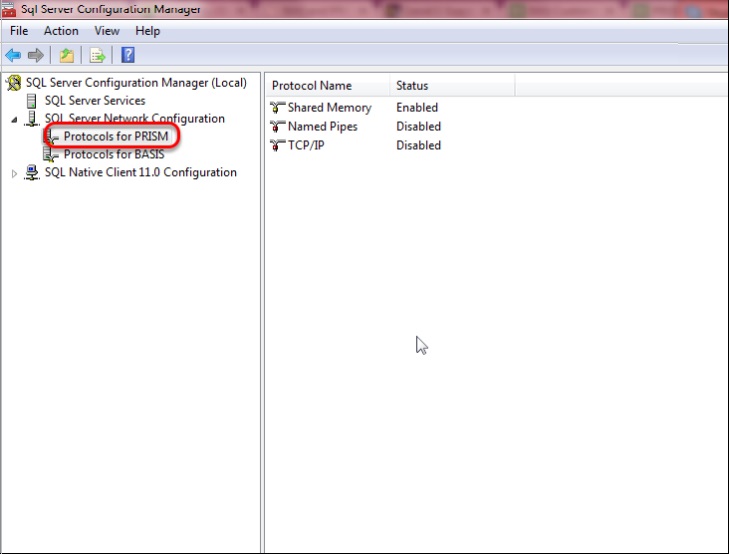Click the SQL Native Client 11.0 icon
The width and height of the screenshot is (729, 554).
[32, 172]
